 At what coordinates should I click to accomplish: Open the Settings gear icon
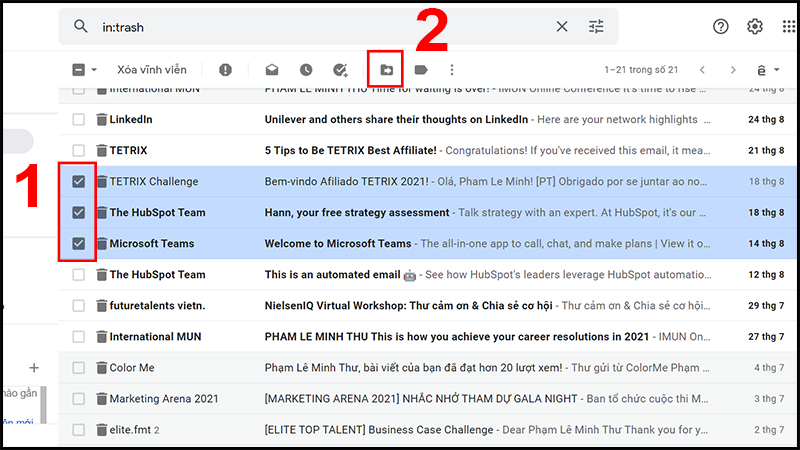(755, 27)
